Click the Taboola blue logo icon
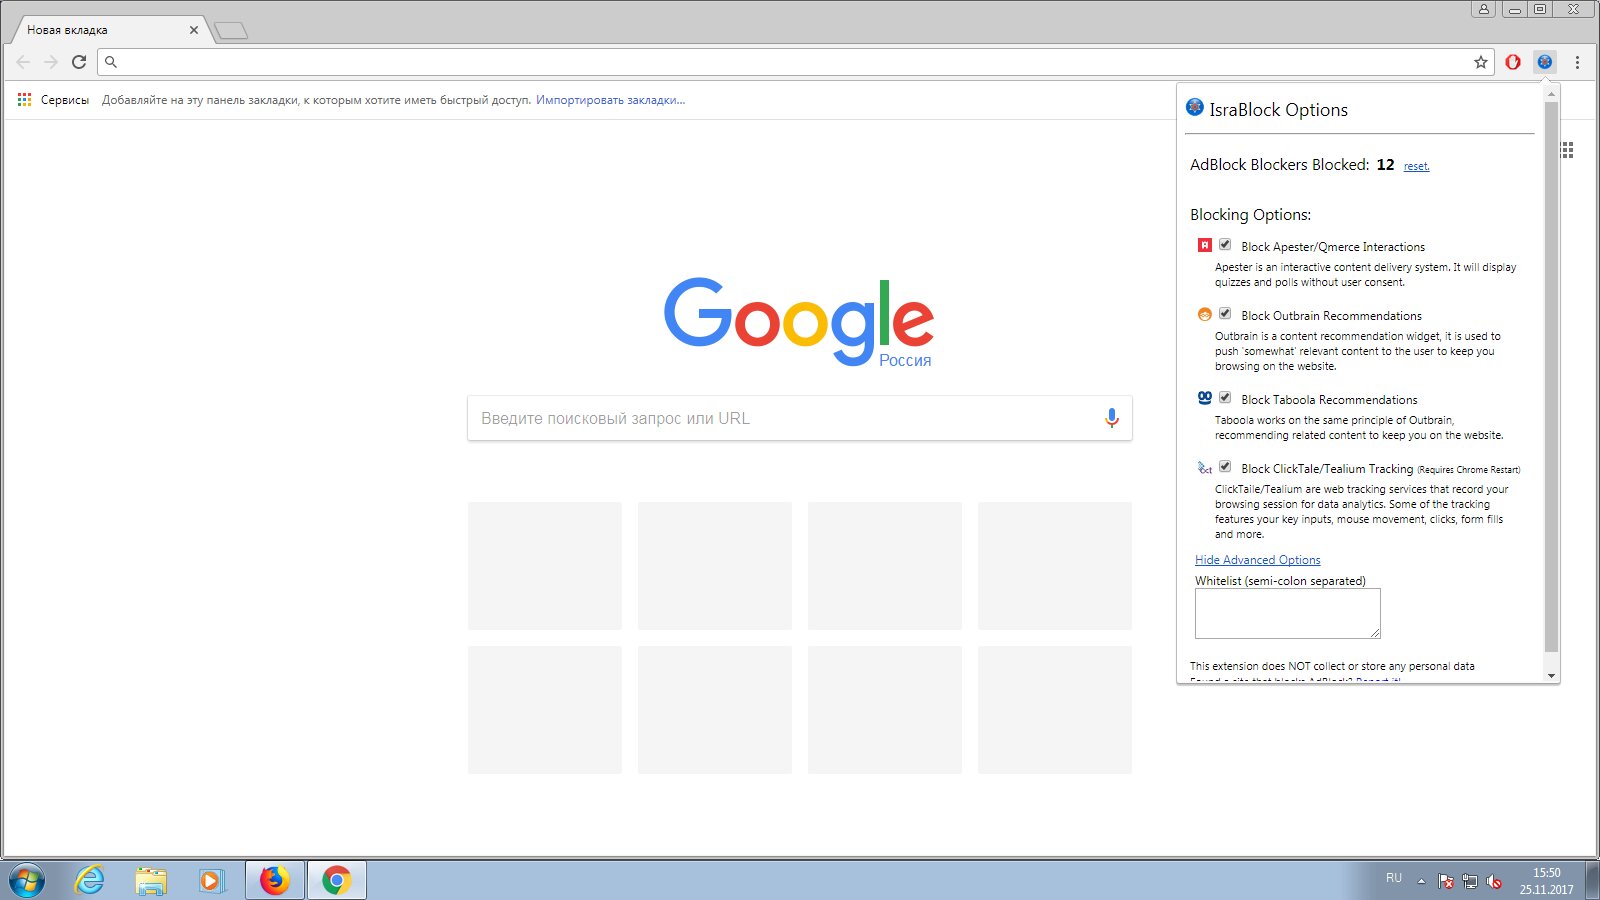The width and height of the screenshot is (1600, 900). (x=1204, y=398)
